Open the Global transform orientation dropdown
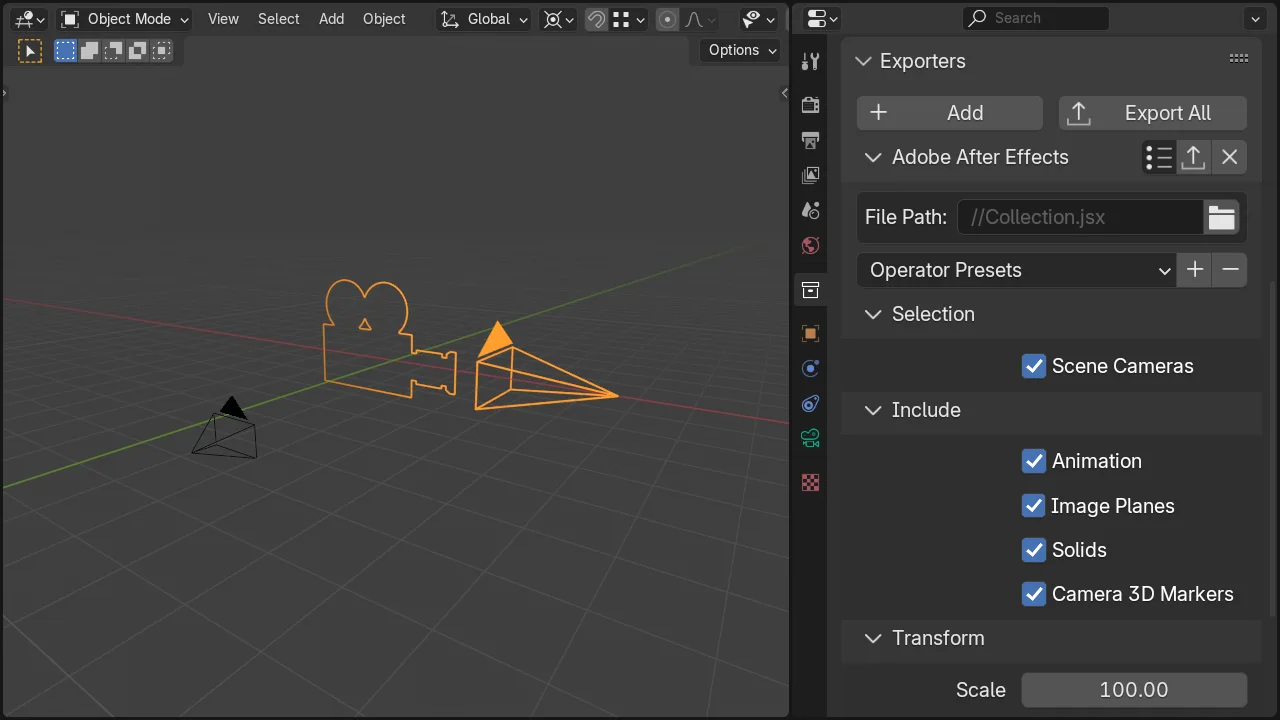Viewport: 1280px width, 720px height. [484, 19]
